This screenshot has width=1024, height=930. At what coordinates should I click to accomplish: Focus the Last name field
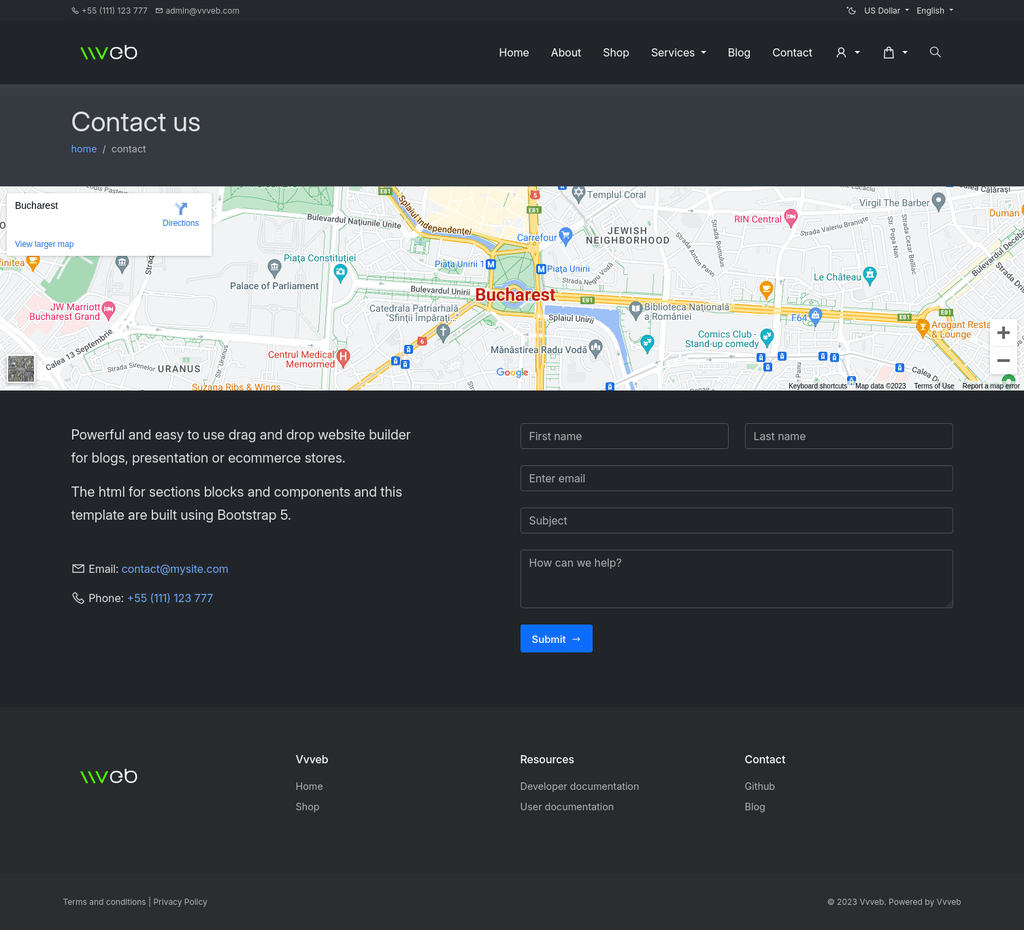848,436
